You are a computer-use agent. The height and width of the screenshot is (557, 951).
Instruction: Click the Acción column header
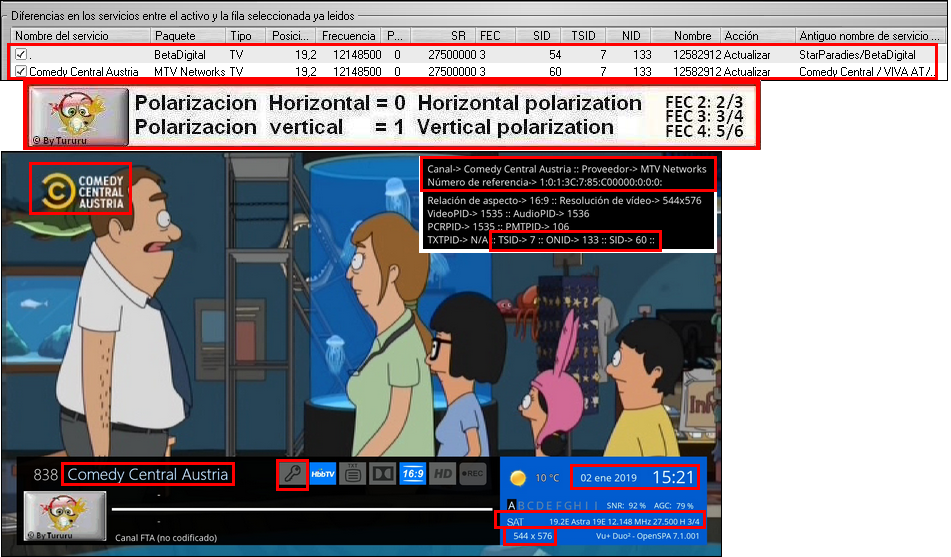(758, 36)
